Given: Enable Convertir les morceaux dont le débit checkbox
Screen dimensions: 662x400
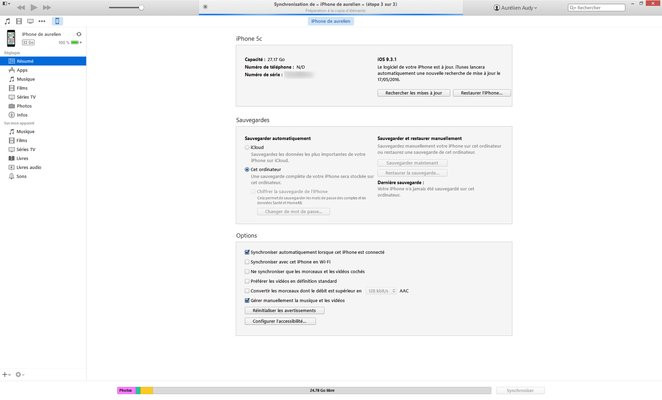Looking at the screenshot, I should tap(247, 291).
